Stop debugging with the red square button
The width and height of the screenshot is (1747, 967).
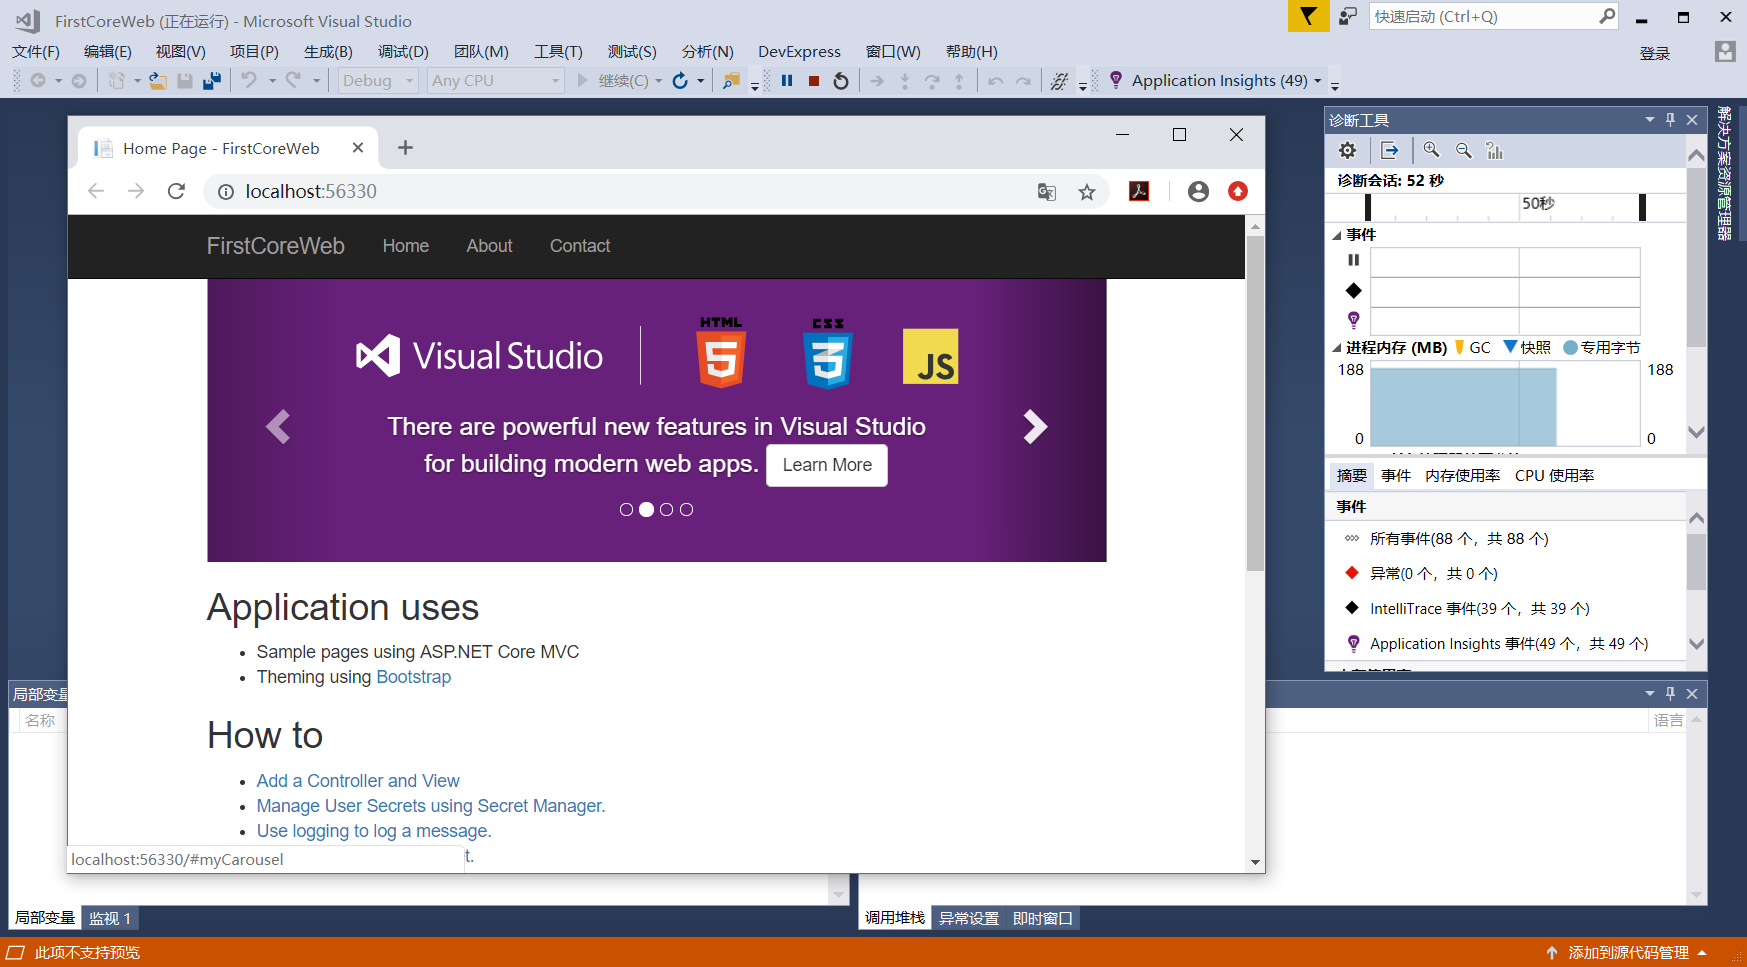[814, 81]
